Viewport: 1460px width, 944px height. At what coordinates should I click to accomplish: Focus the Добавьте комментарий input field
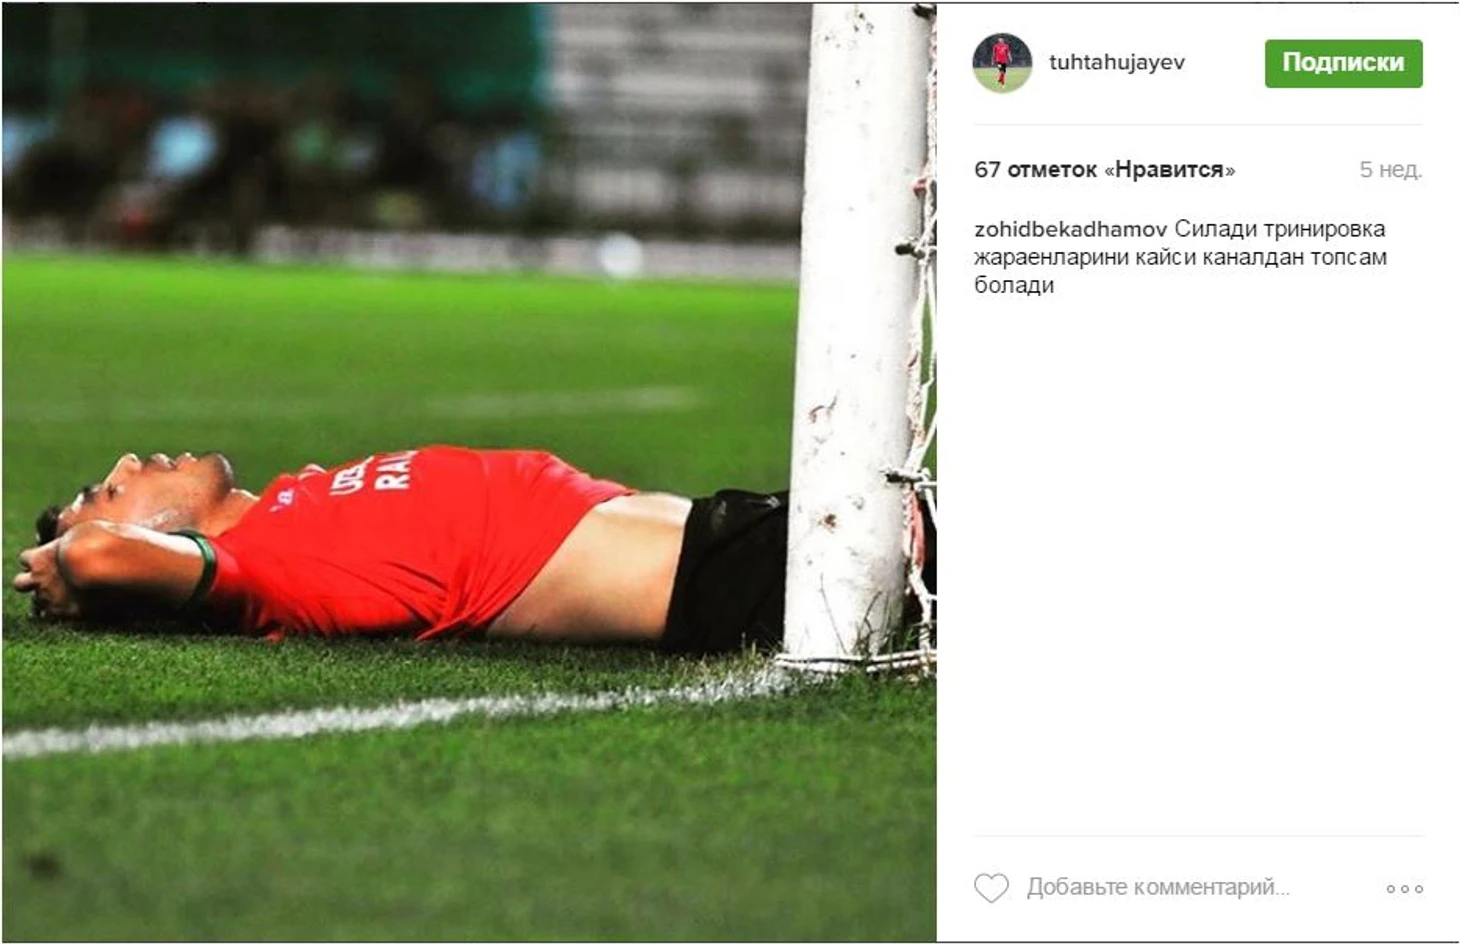1158,887
